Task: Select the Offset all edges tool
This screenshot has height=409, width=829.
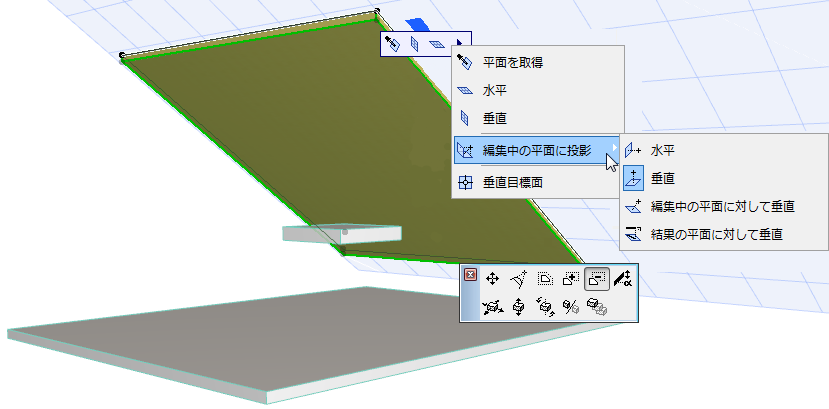Action: pos(545,278)
